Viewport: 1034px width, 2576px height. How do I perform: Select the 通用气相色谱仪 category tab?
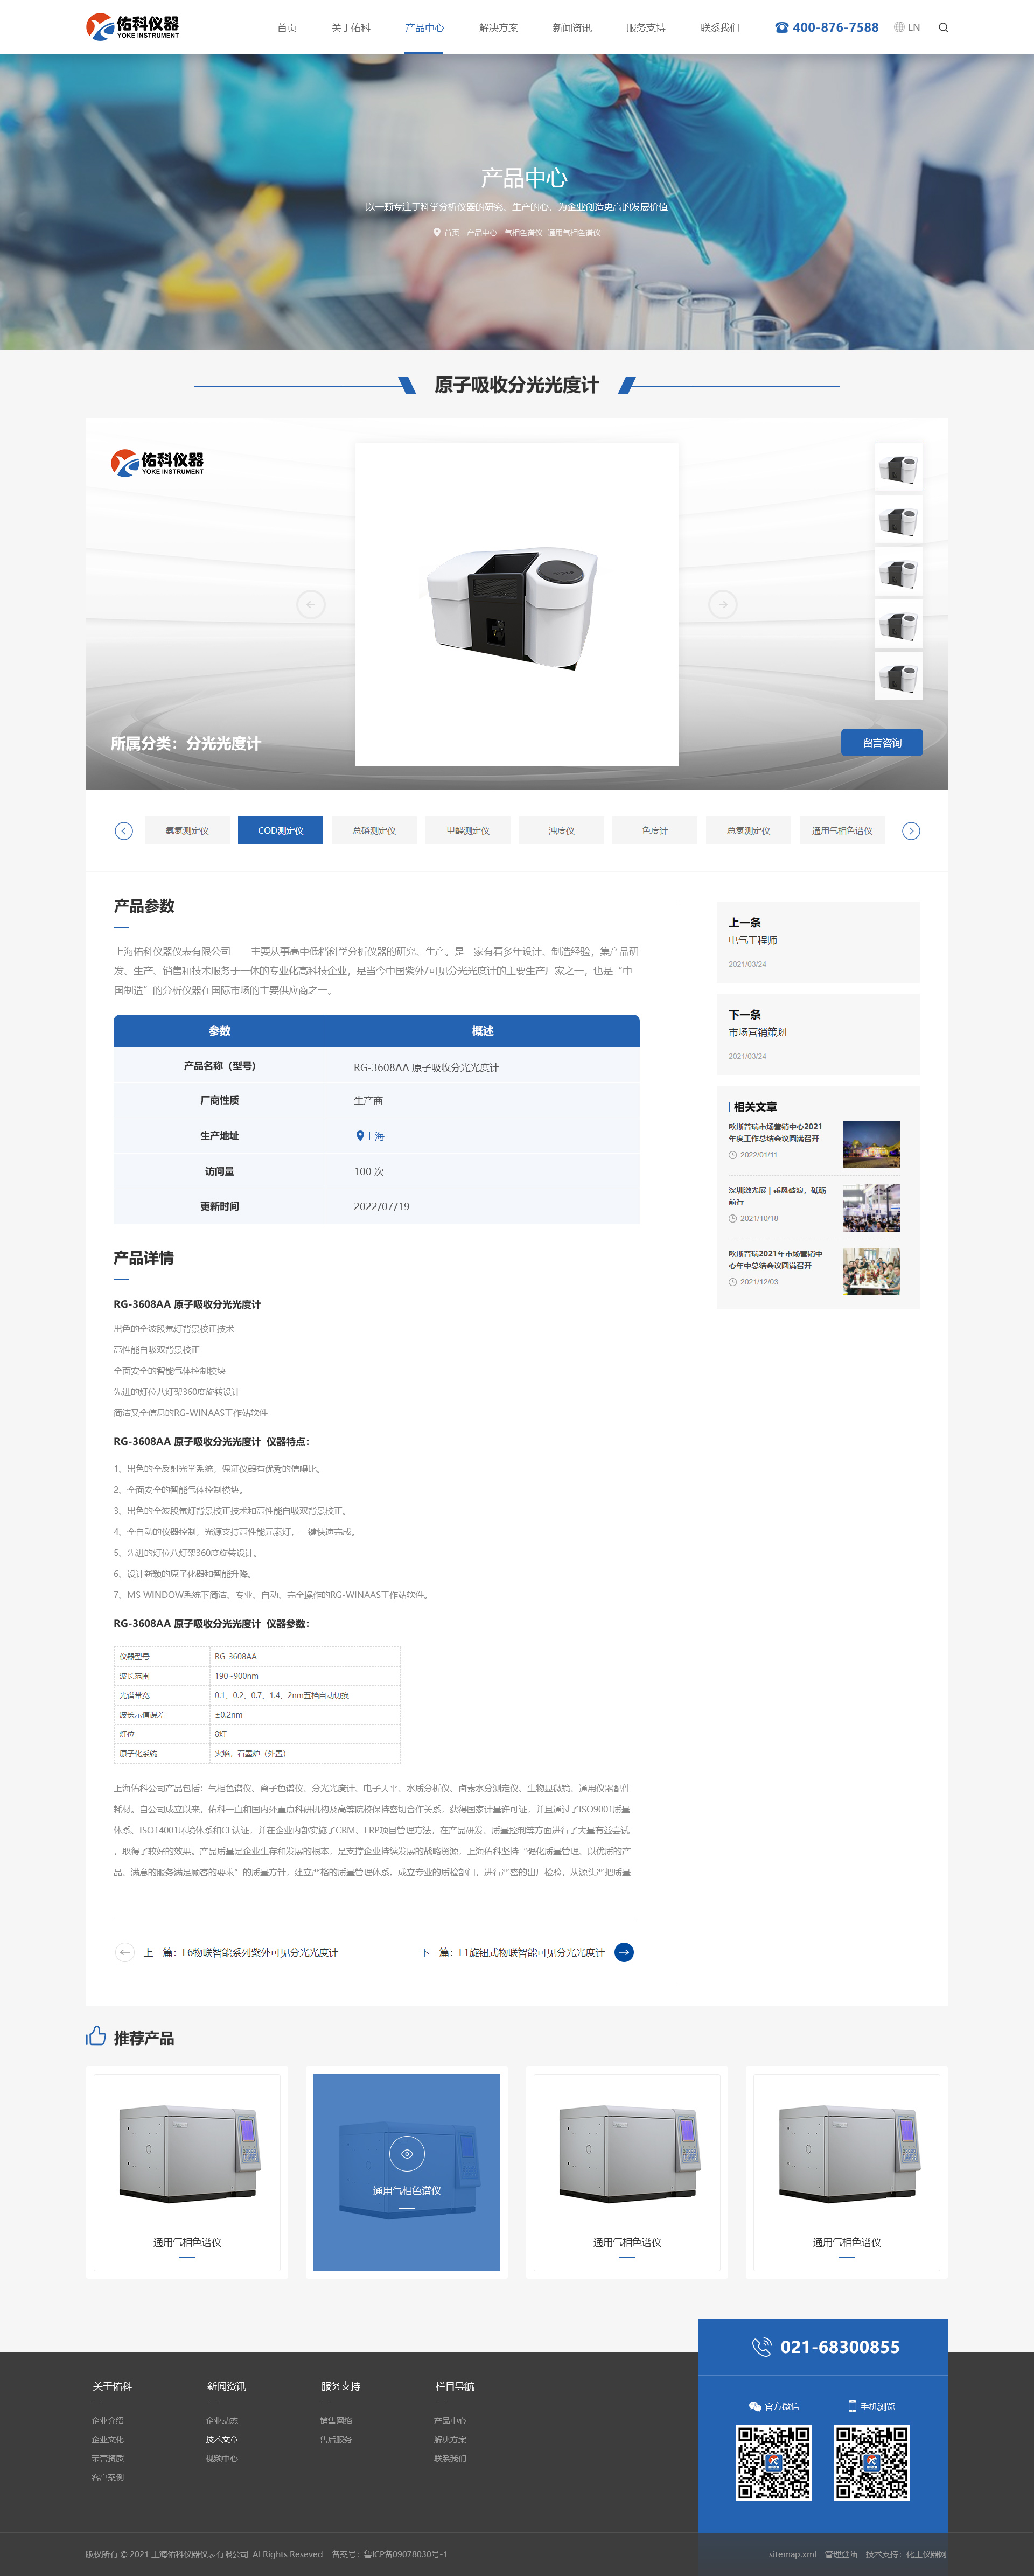[842, 831]
